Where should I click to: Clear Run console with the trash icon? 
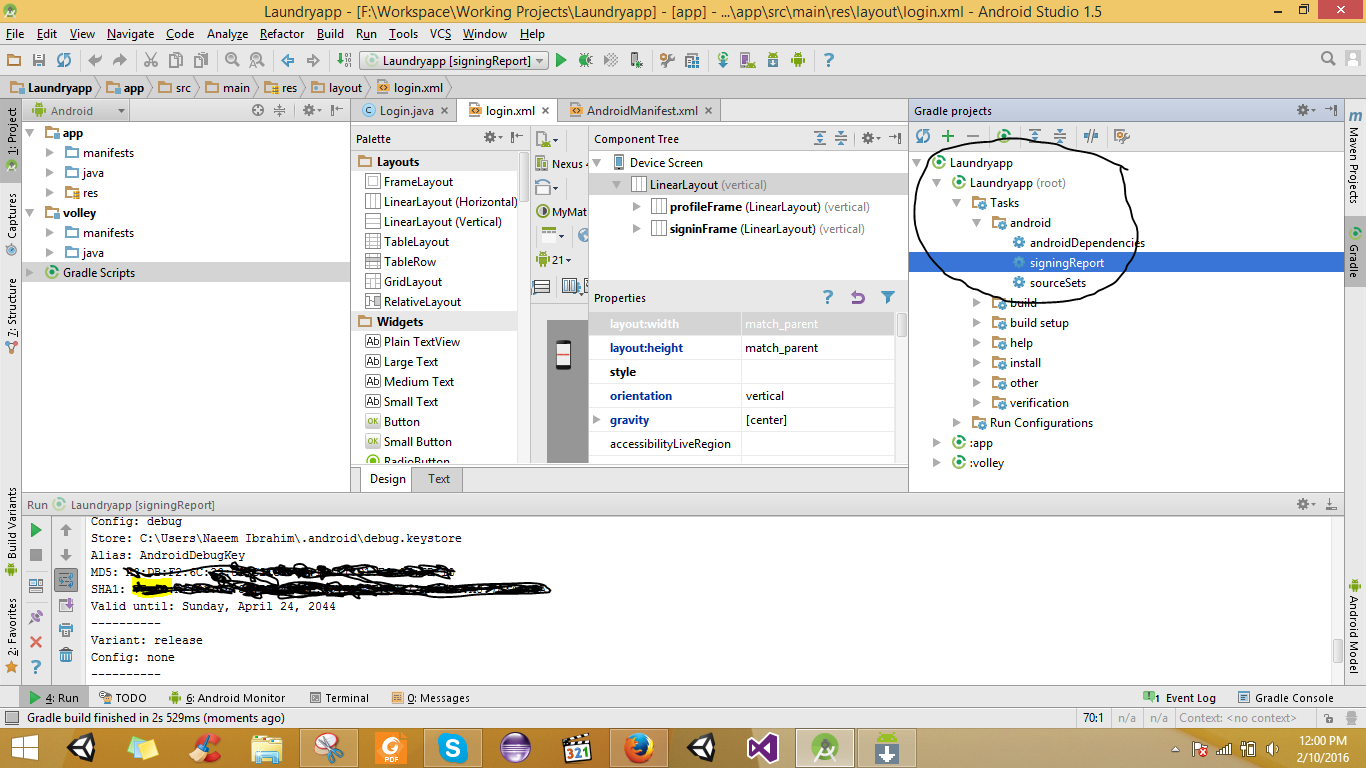click(x=66, y=655)
